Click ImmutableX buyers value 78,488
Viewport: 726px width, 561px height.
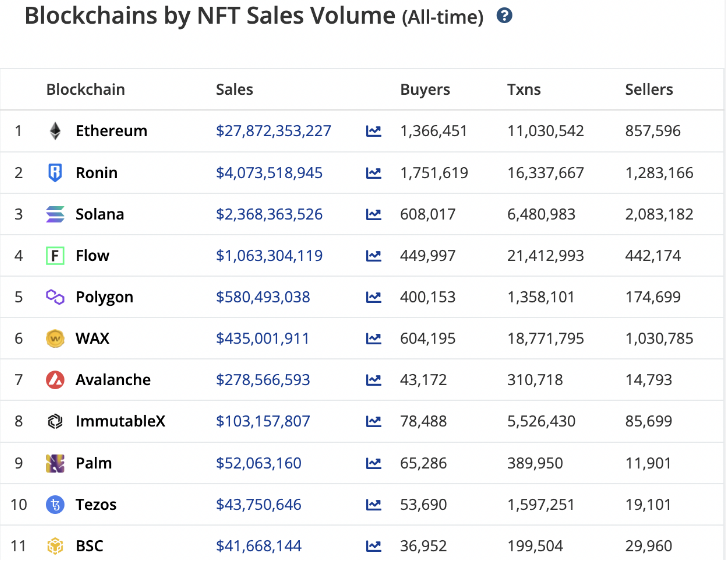(x=424, y=421)
